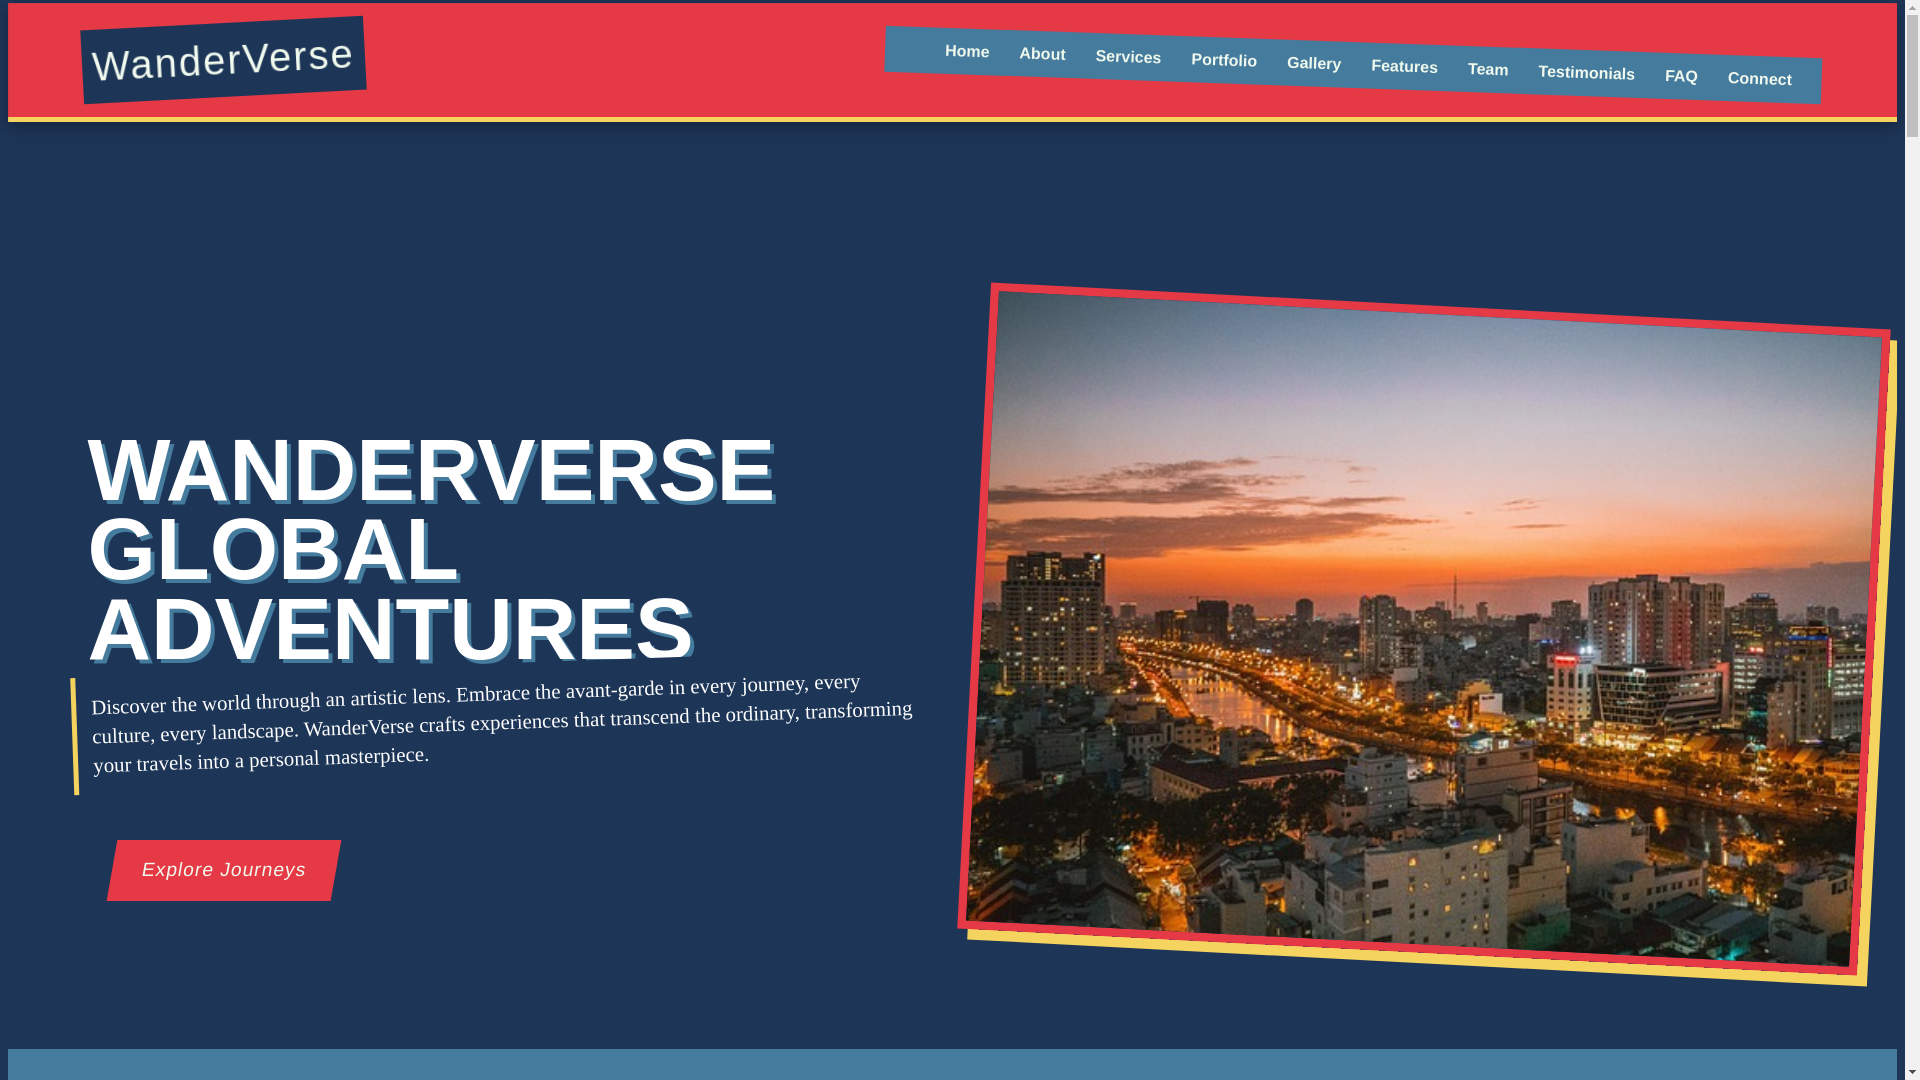This screenshot has height=1080, width=1920.
Task: Open the Home nav link
Action: 967,52
